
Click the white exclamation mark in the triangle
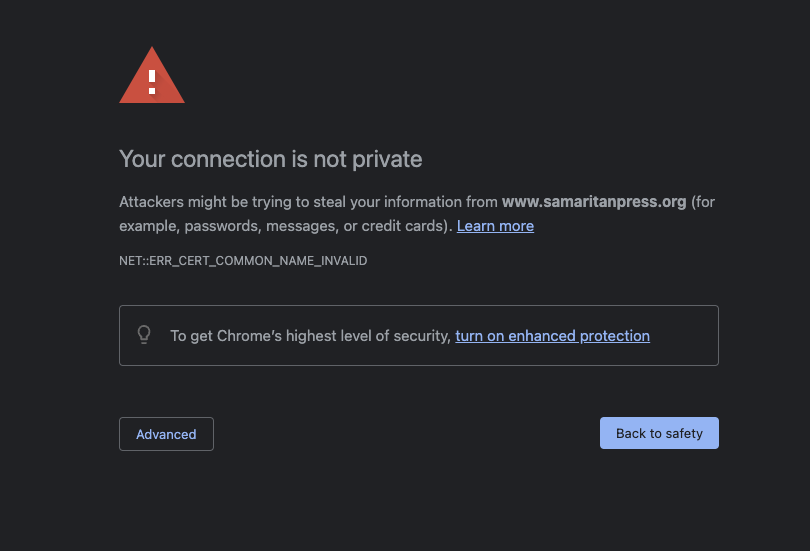click(152, 78)
